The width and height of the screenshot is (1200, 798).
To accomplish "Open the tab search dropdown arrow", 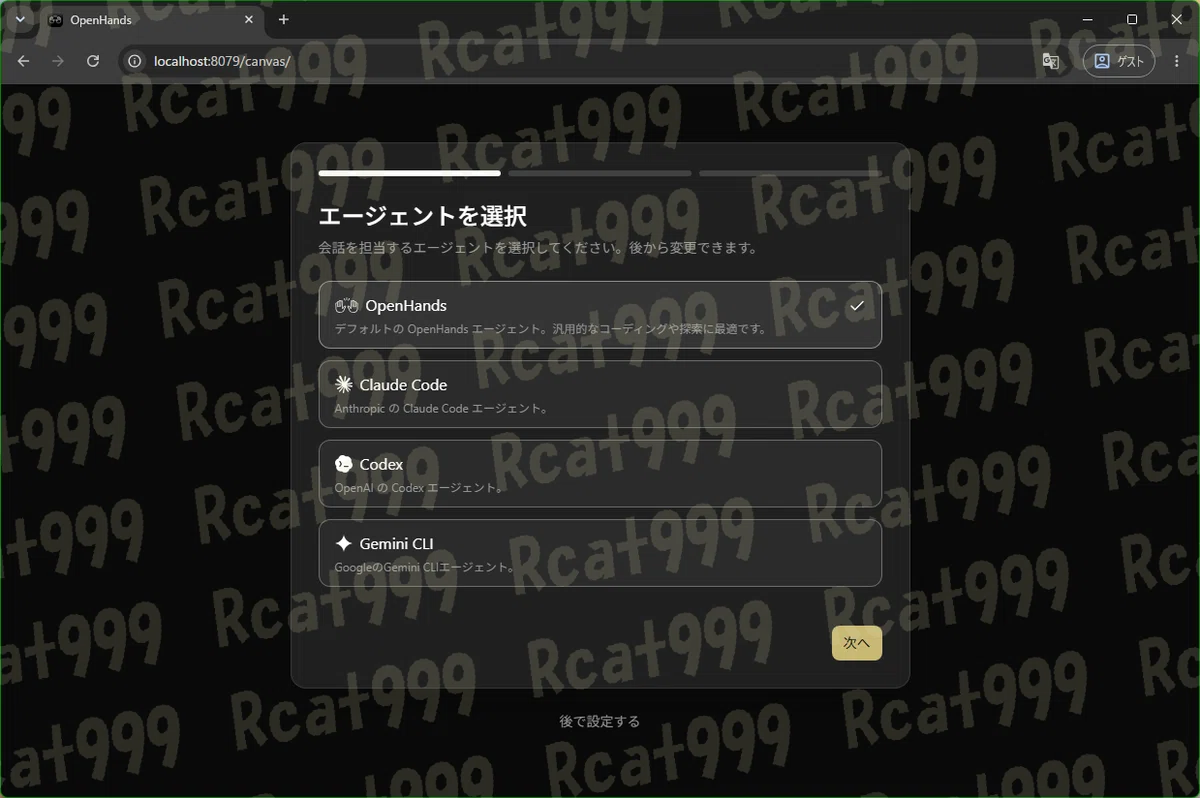I will coord(19,19).
